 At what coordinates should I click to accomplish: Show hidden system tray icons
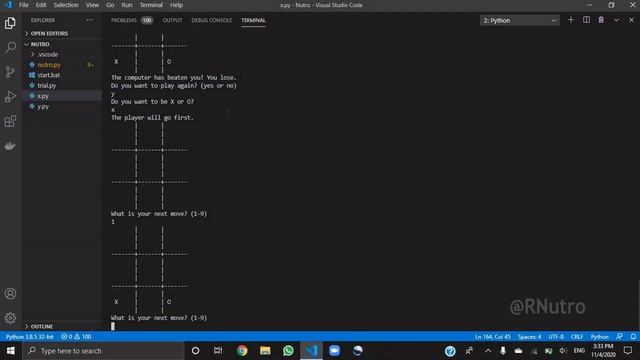488,351
